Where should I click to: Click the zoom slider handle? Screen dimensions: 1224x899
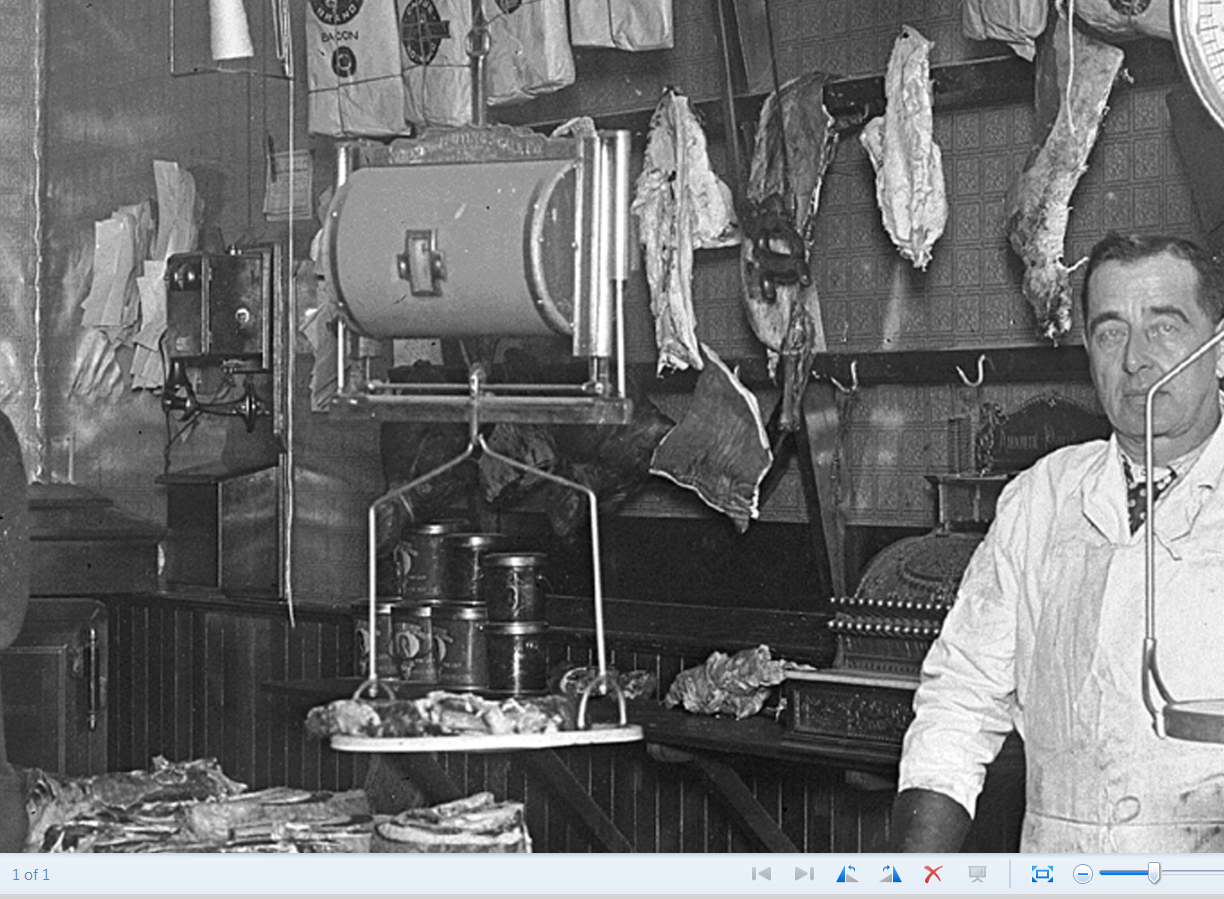click(1154, 873)
